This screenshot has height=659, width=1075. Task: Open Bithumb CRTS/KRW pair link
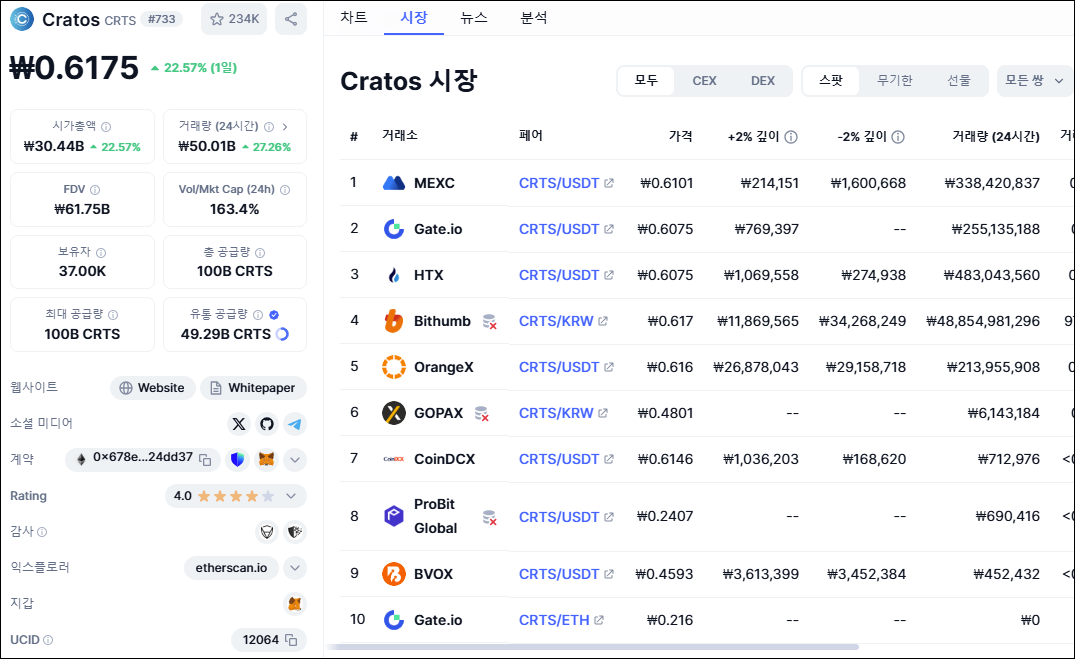click(563, 321)
